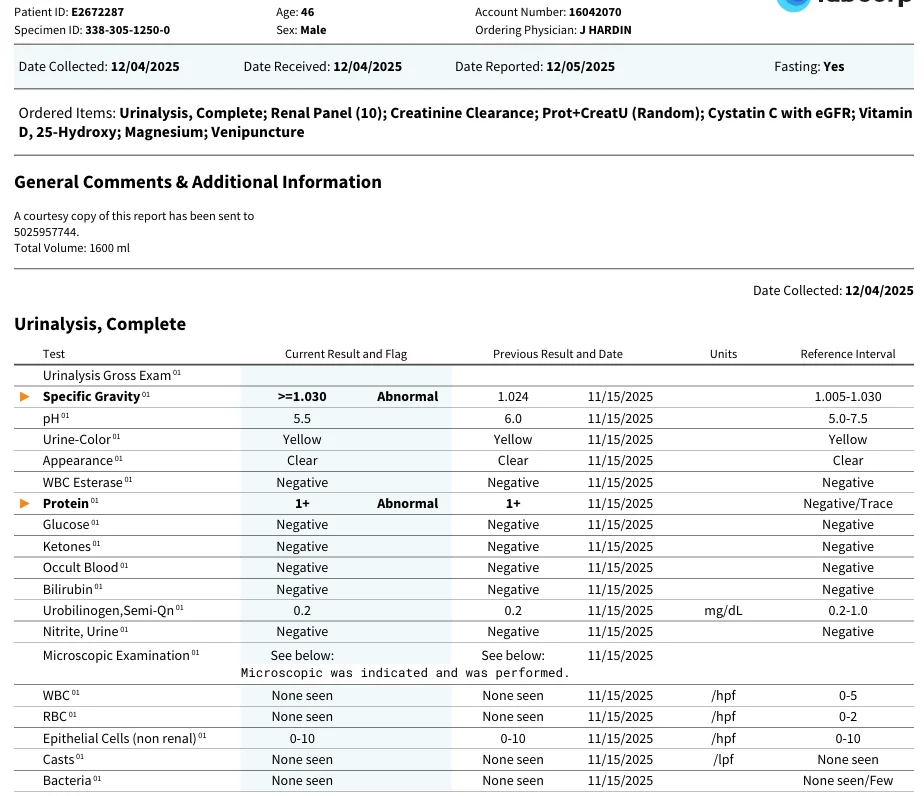Click the Units column header

(723, 354)
